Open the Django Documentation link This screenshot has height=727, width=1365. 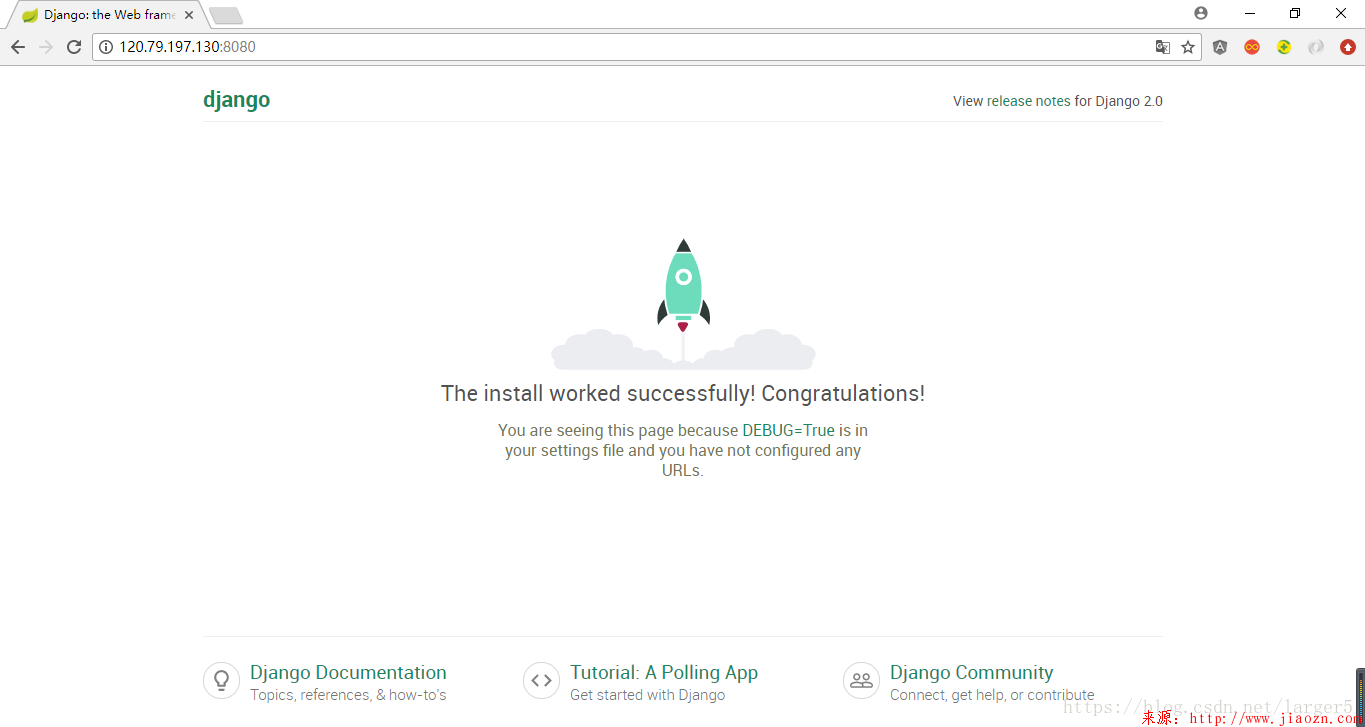(x=348, y=673)
